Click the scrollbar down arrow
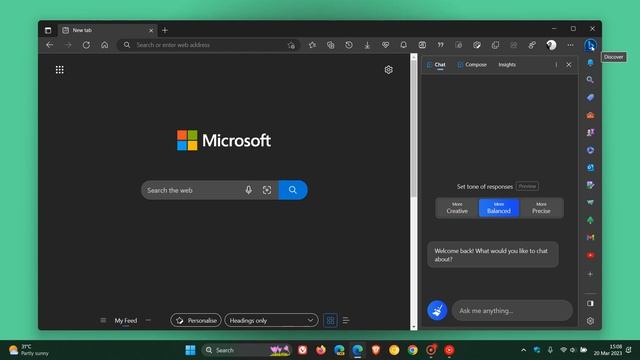The image size is (640, 360). click(x=414, y=327)
